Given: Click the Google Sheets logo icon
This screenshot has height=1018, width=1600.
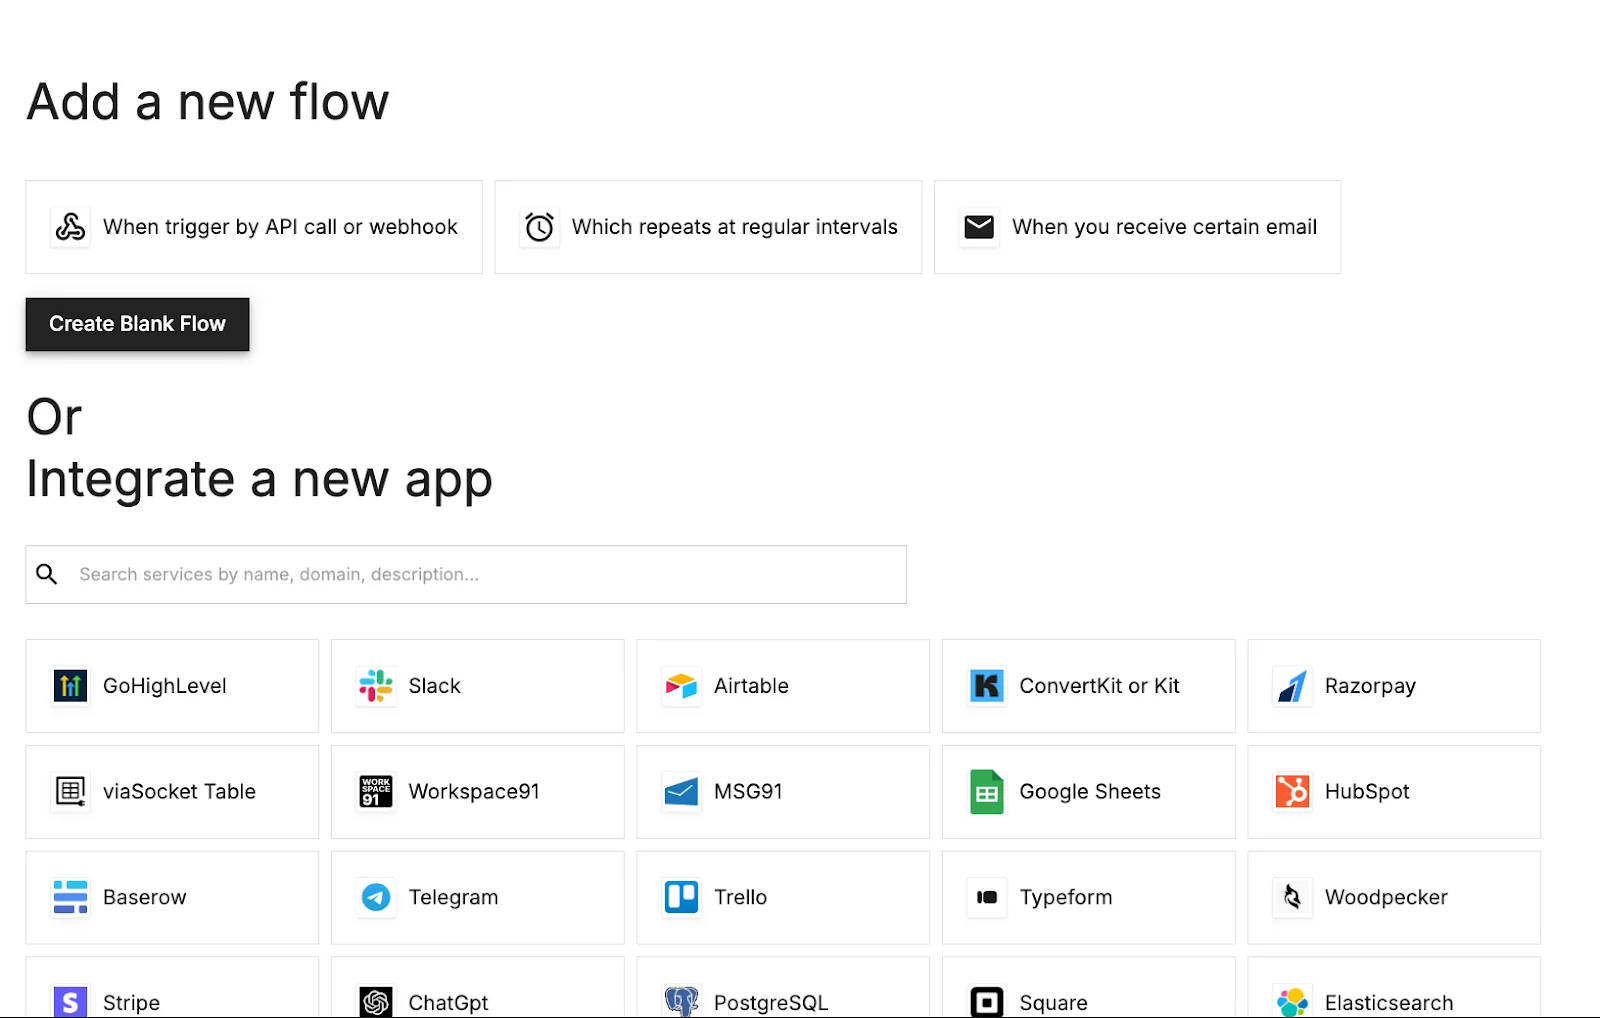Looking at the screenshot, I should pos(987,792).
